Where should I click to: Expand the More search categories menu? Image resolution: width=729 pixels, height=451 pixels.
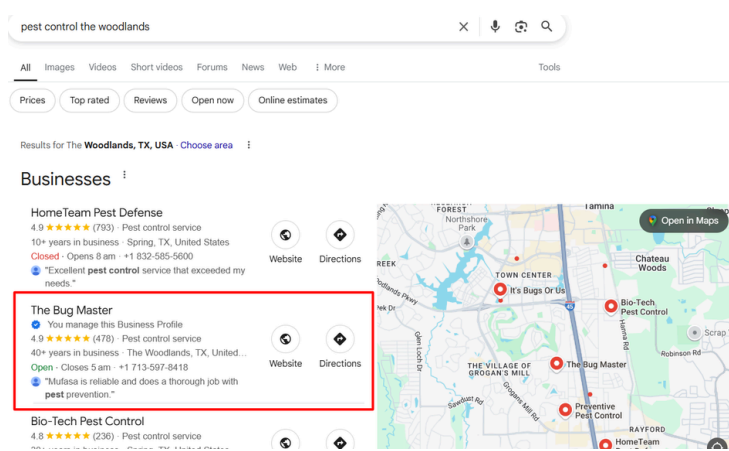point(329,67)
